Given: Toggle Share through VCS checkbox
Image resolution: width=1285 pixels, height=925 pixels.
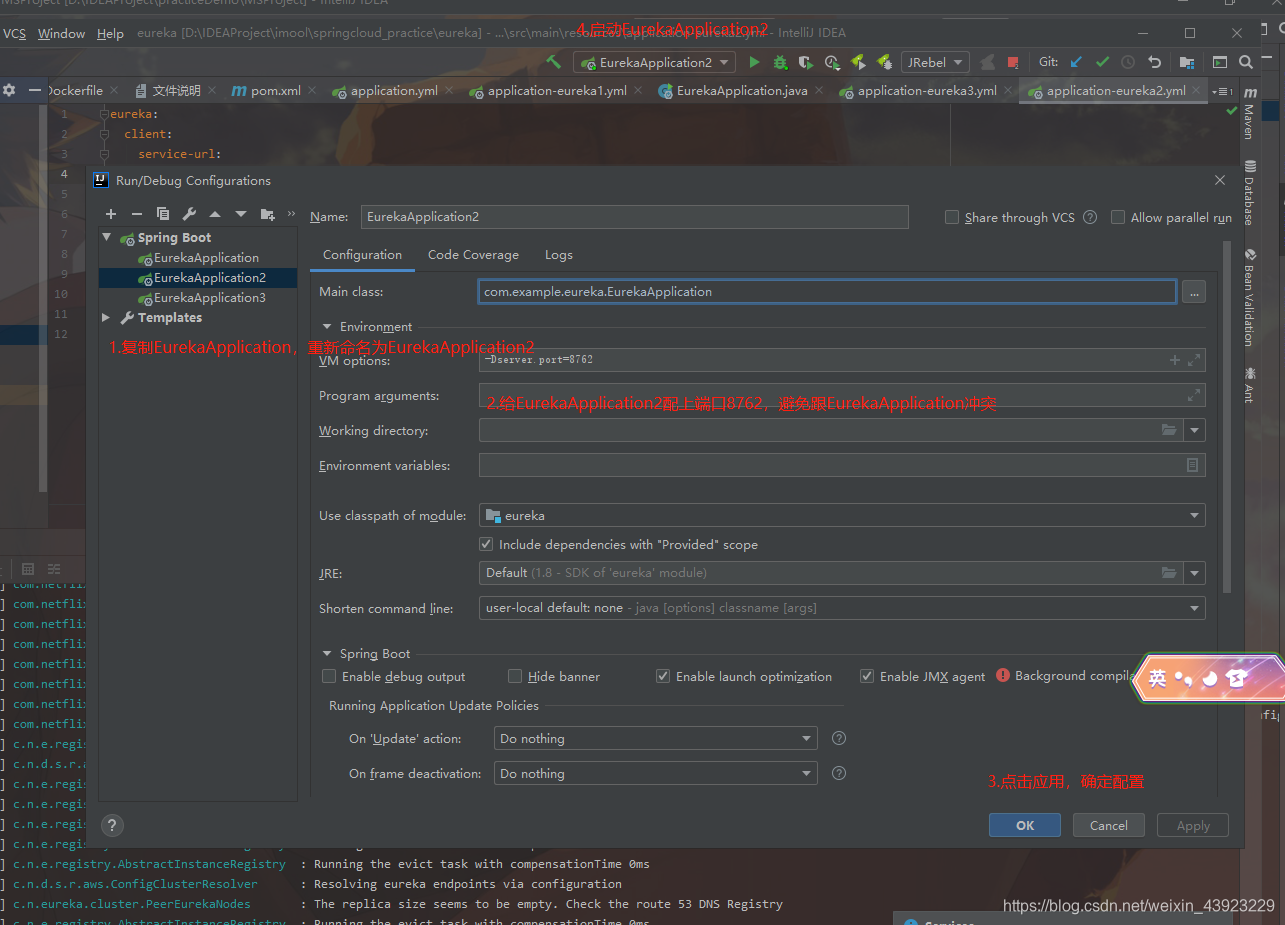Looking at the screenshot, I should [x=951, y=217].
